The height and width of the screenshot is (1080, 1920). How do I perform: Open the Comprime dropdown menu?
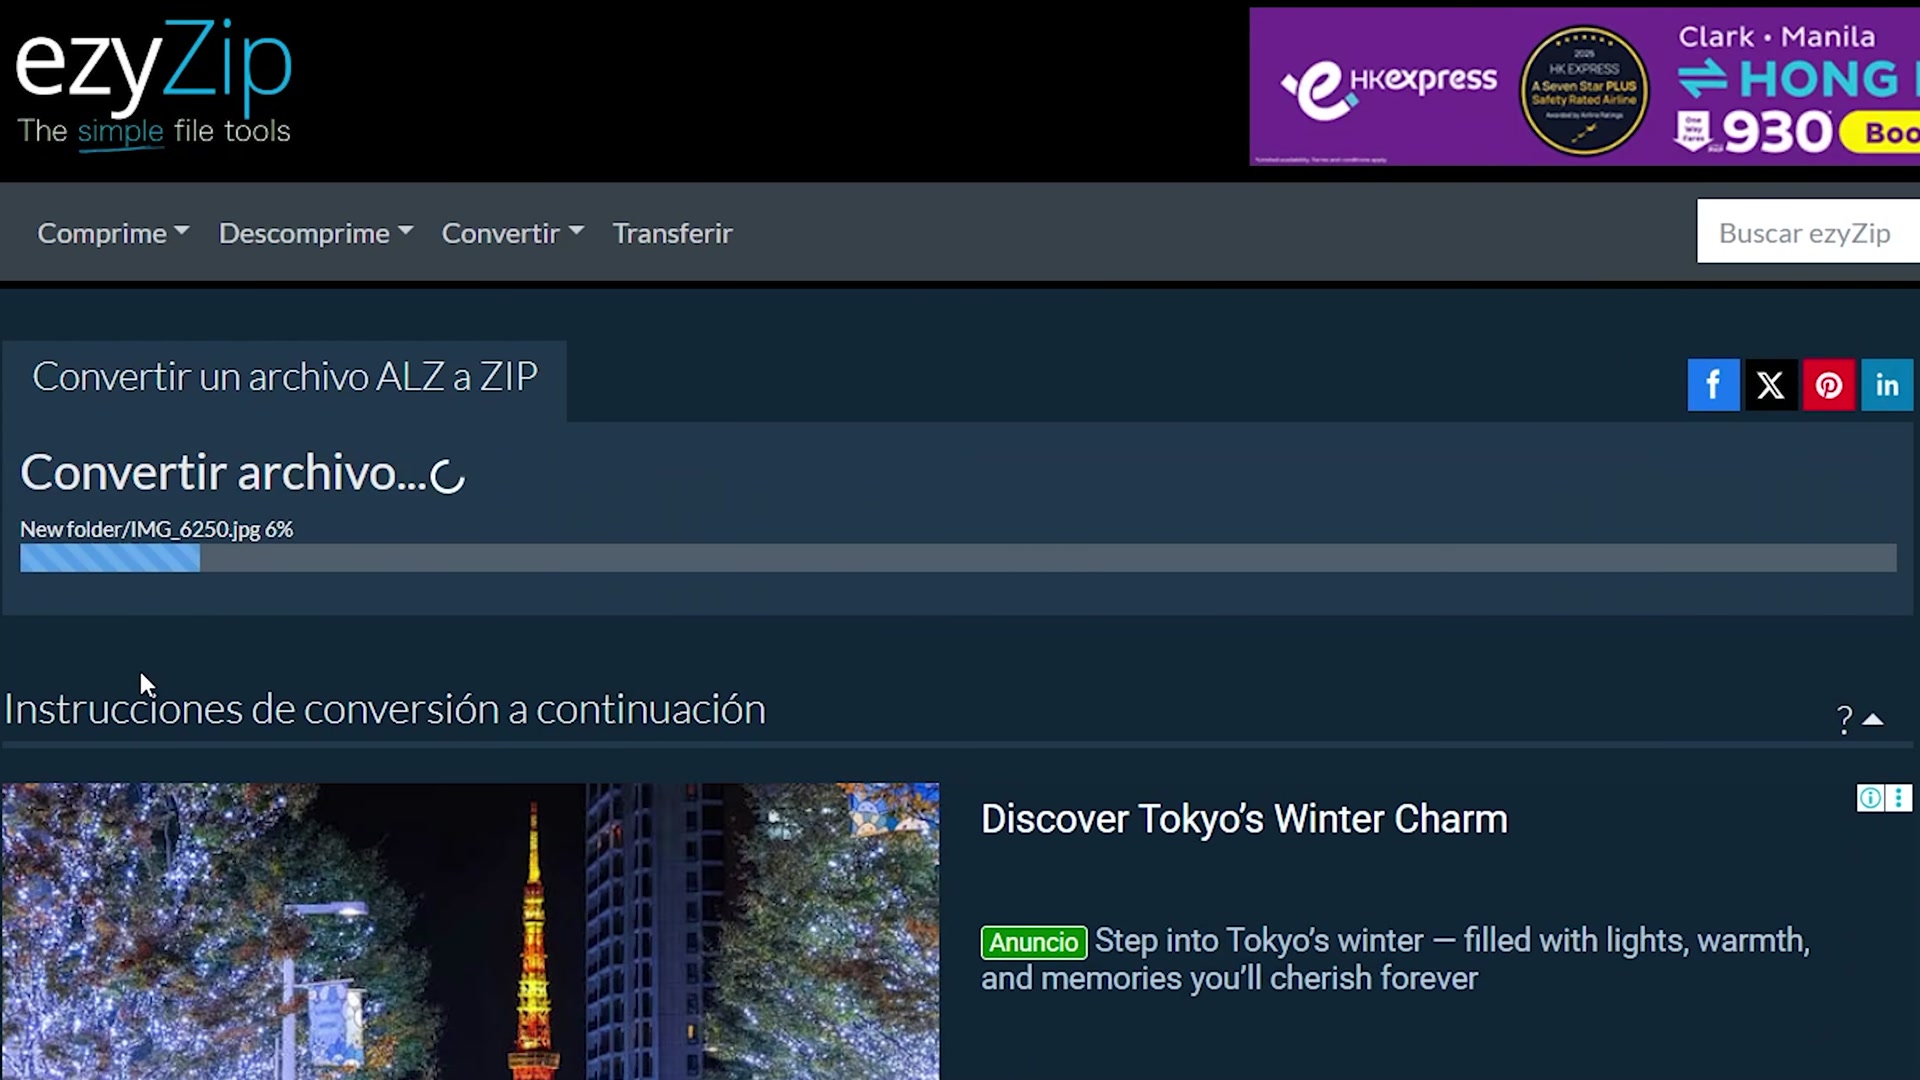pyautogui.click(x=112, y=233)
